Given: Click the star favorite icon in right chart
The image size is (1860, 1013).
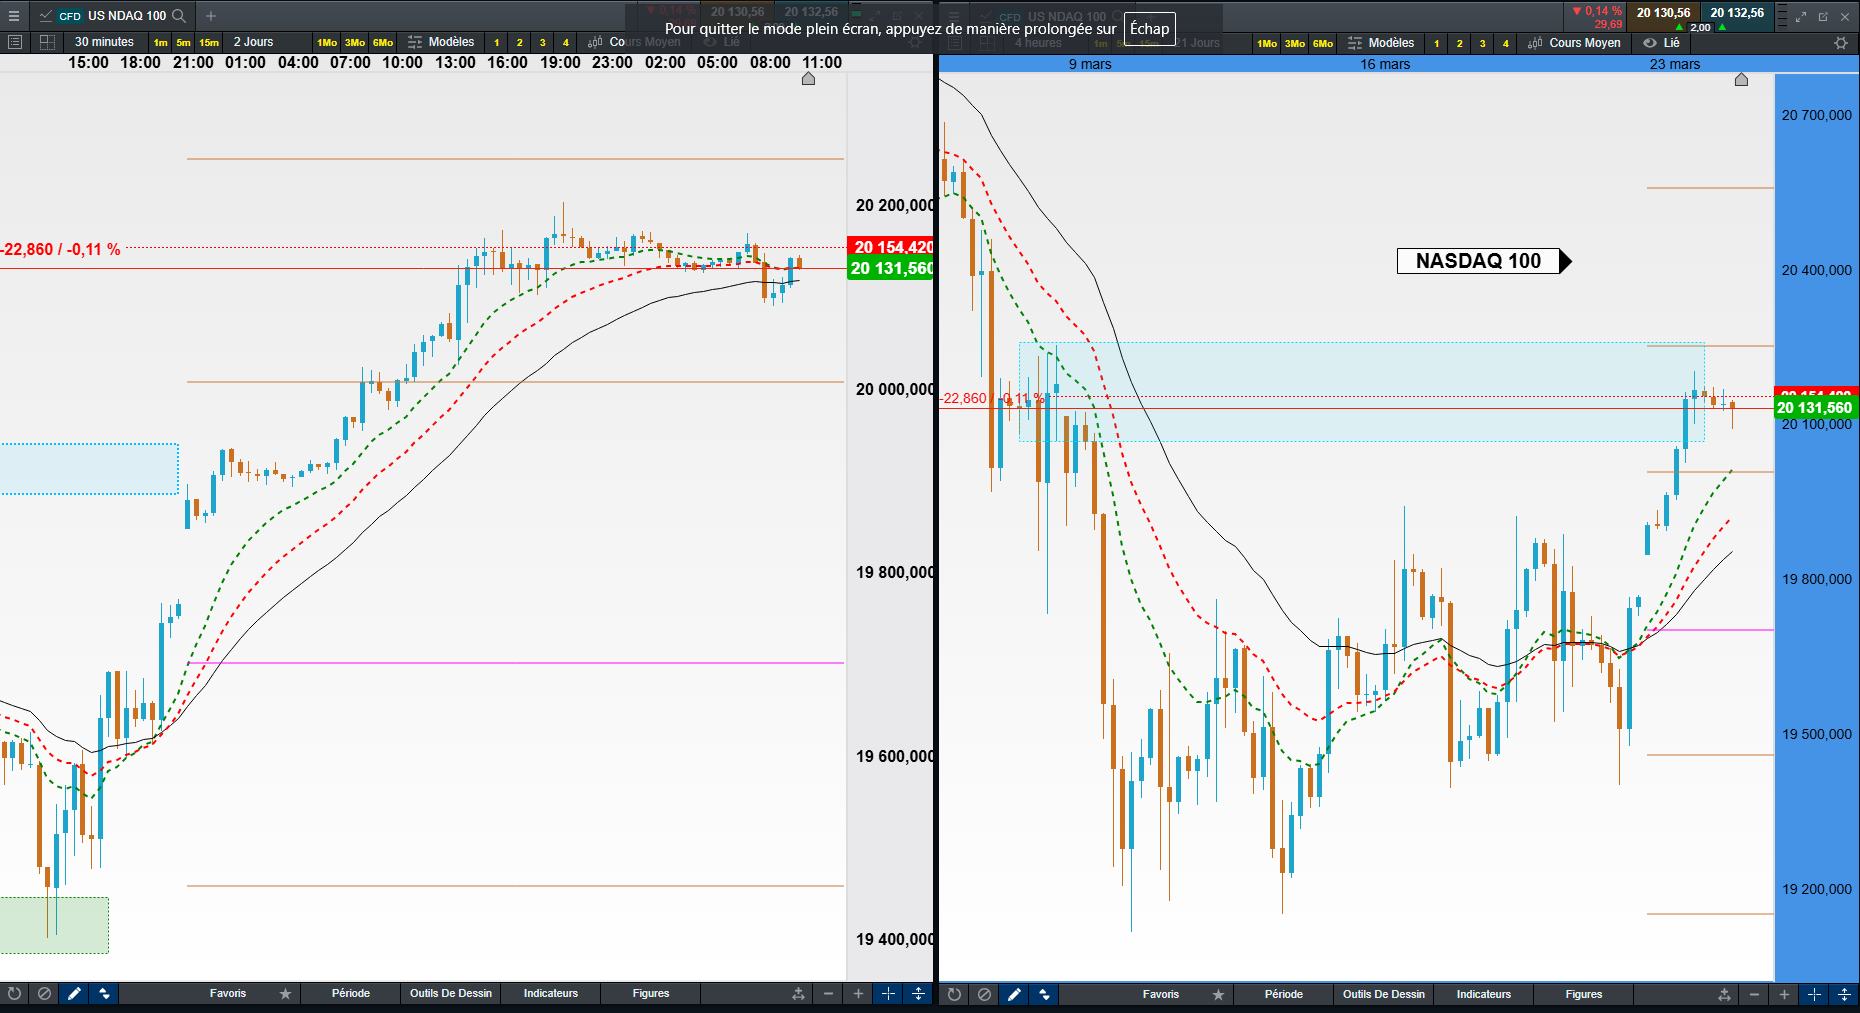Looking at the screenshot, I should 1218,994.
